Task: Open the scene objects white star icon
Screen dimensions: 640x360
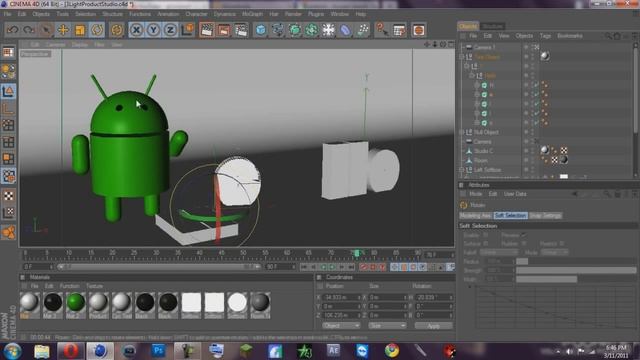Action: [x=329, y=30]
